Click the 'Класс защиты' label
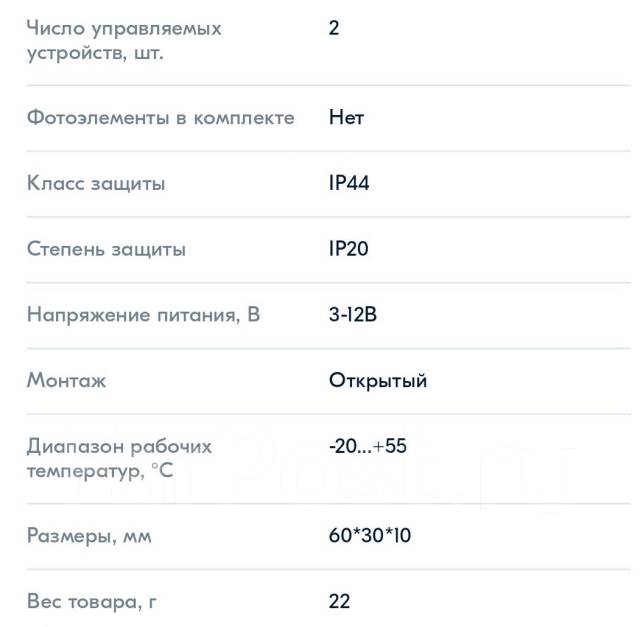 (x=96, y=184)
